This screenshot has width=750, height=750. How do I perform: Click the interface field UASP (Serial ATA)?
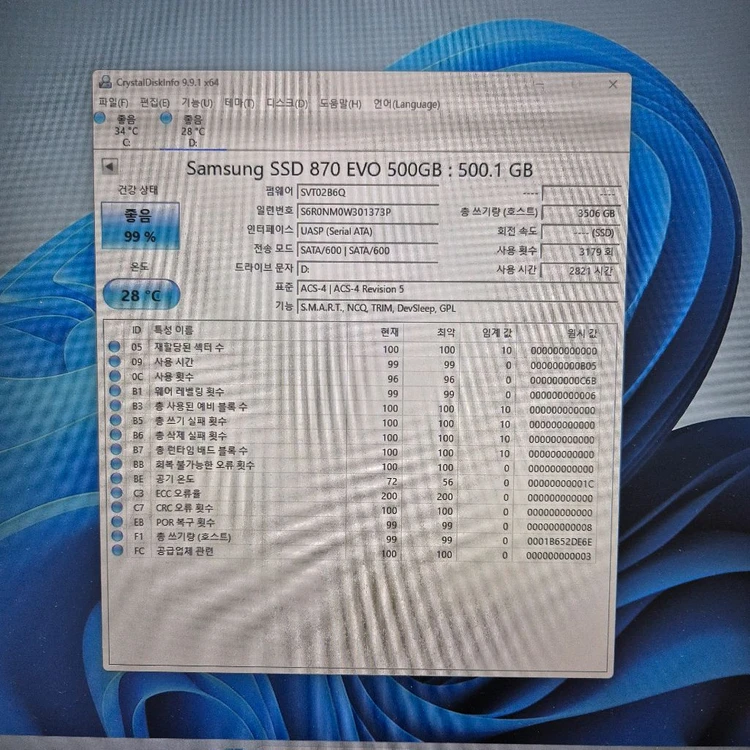(x=367, y=231)
